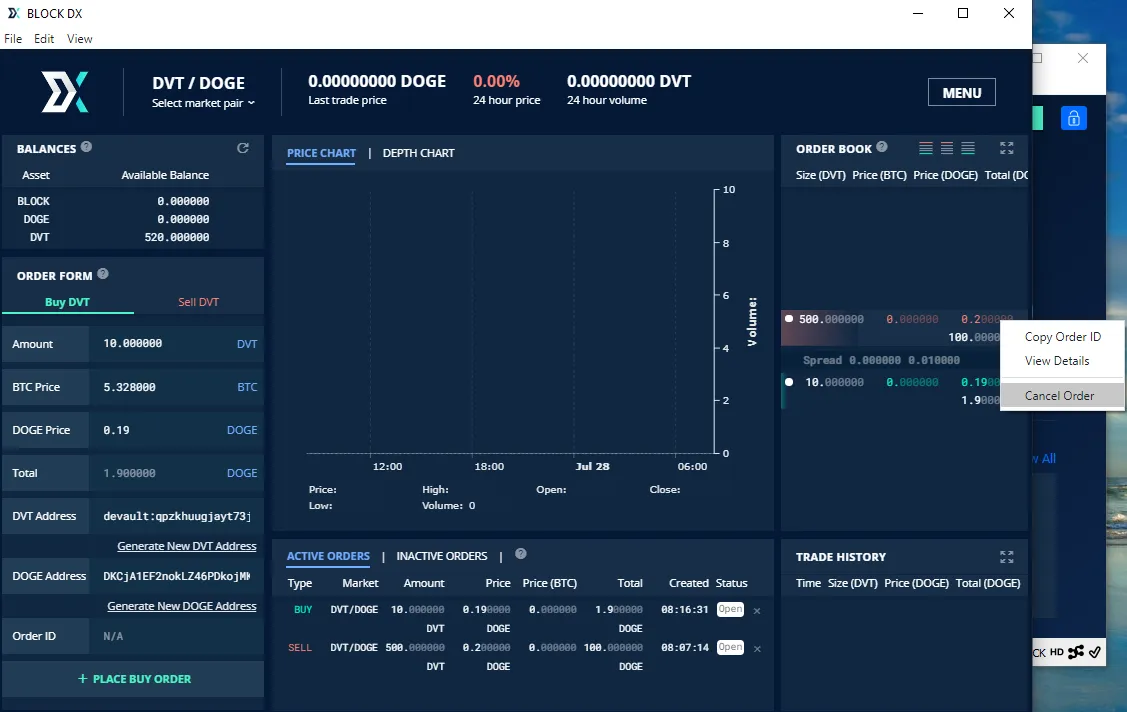Select the middle order book view icon
This screenshot has height=712, width=1127.
[947, 148]
